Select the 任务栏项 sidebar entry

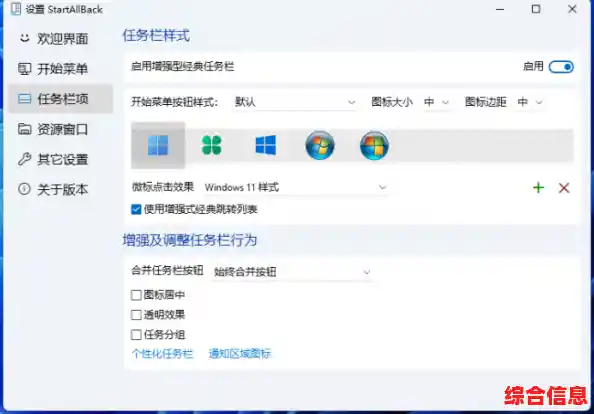click(61, 99)
